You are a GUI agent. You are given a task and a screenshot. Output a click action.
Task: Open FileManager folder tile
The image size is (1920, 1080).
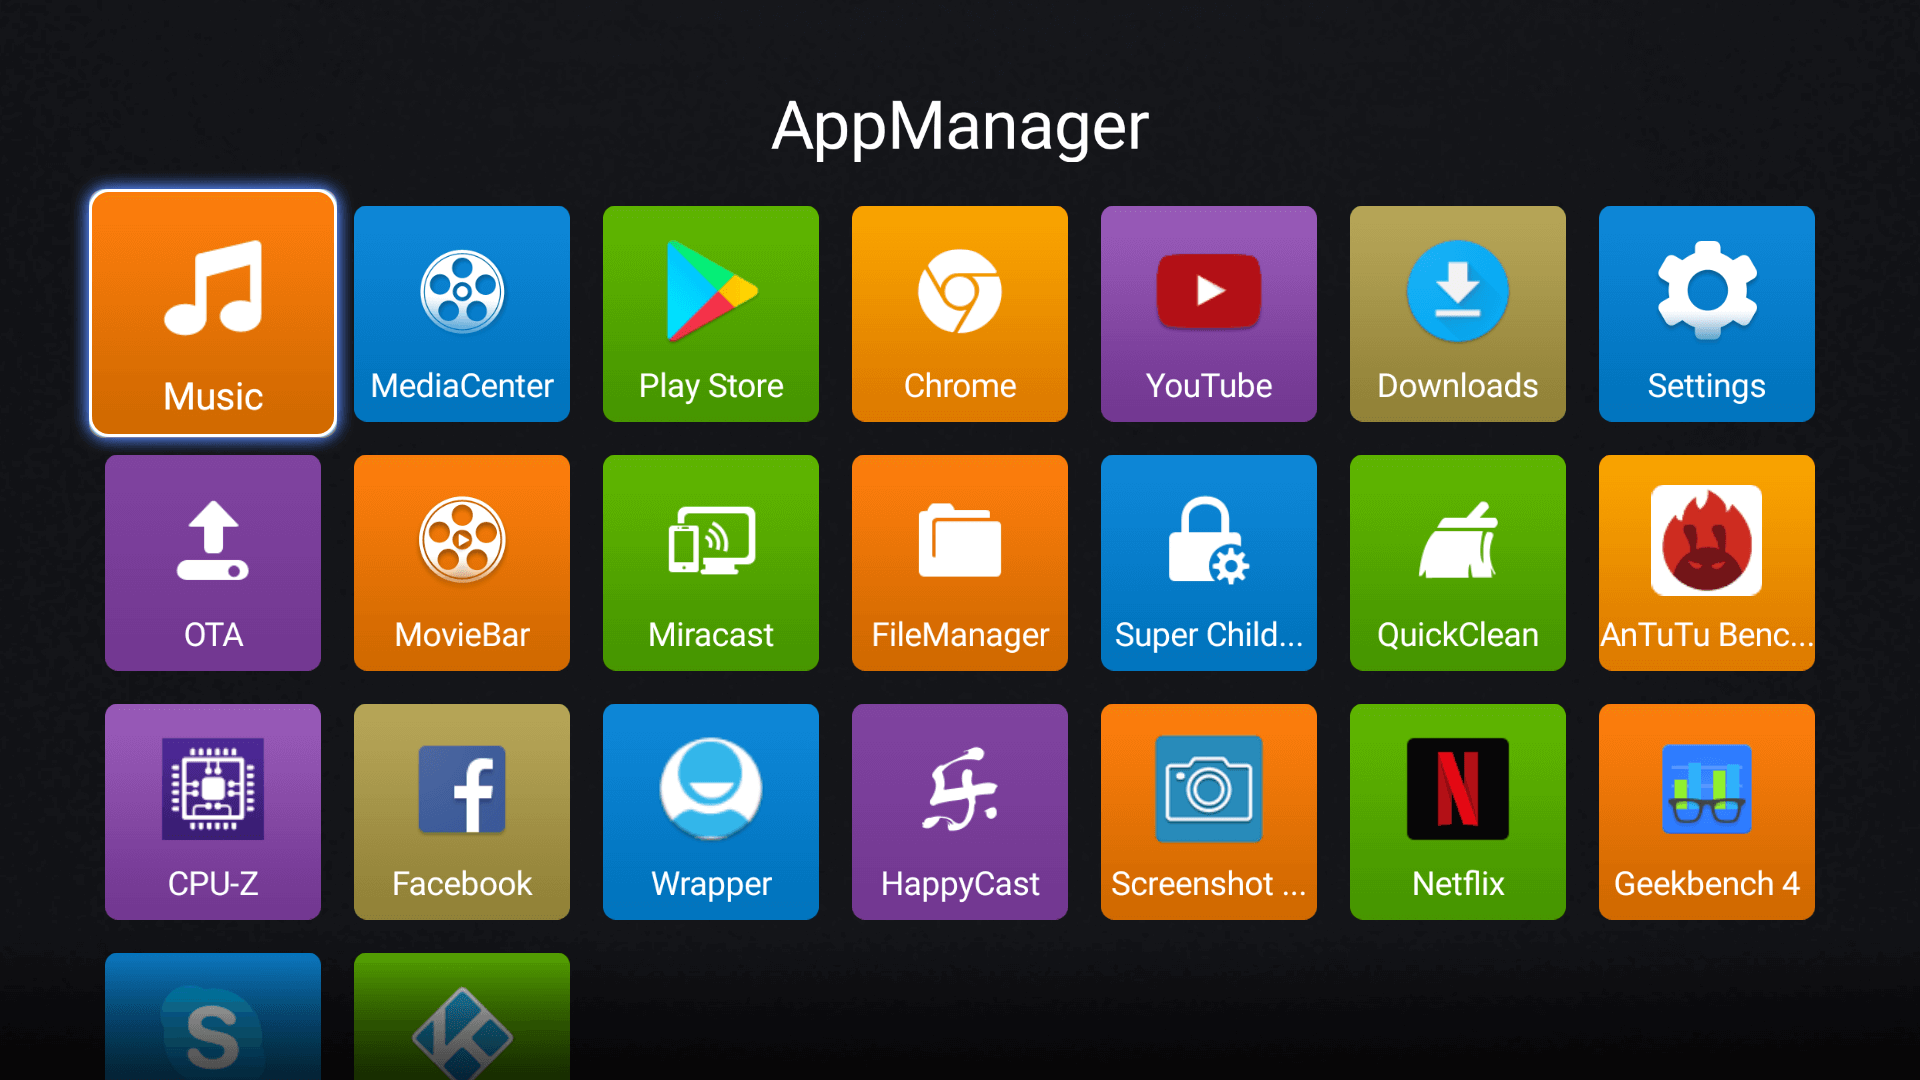[960, 562]
